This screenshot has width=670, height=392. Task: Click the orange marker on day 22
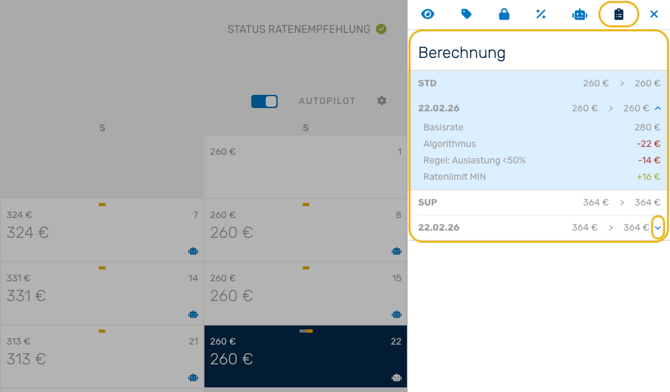[x=309, y=331]
